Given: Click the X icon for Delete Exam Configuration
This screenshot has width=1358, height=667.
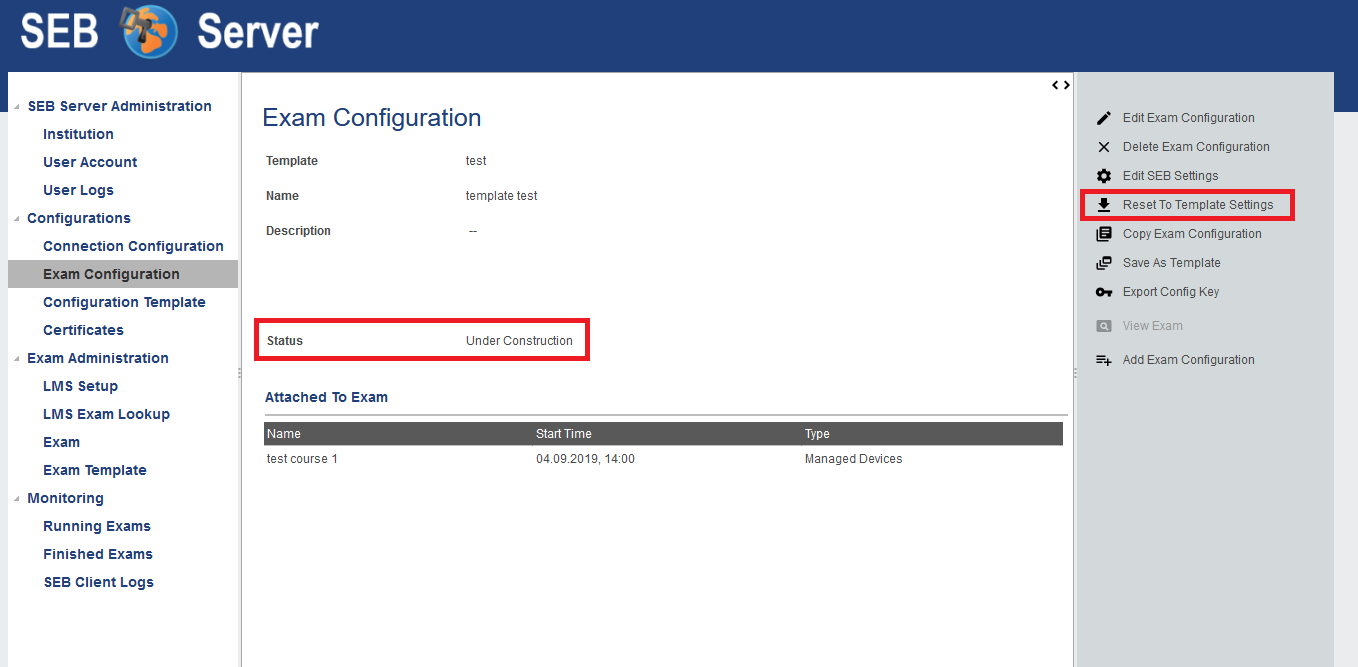Looking at the screenshot, I should pyautogui.click(x=1104, y=147).
